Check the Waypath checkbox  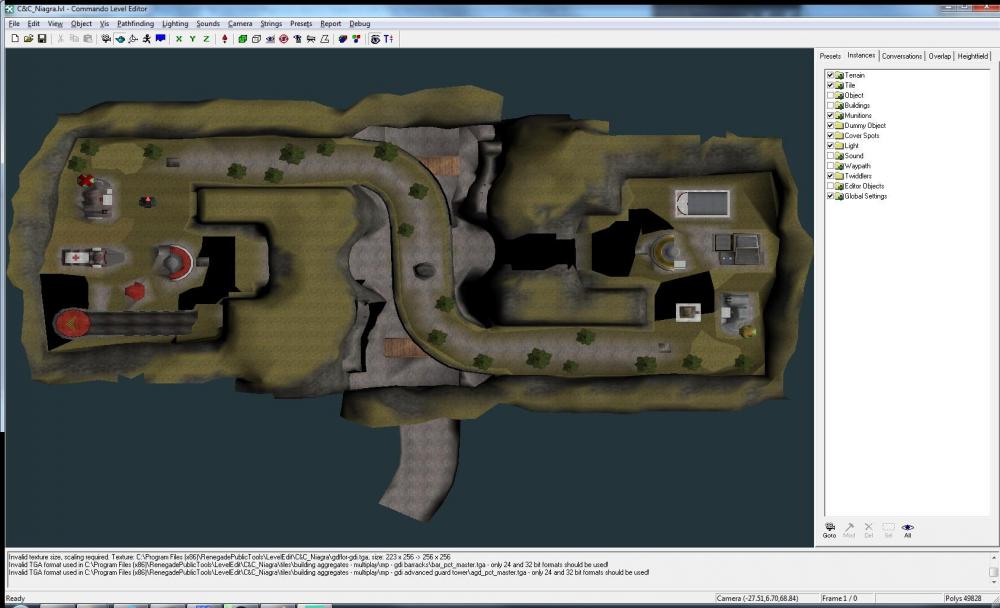[x=829, y=166]
